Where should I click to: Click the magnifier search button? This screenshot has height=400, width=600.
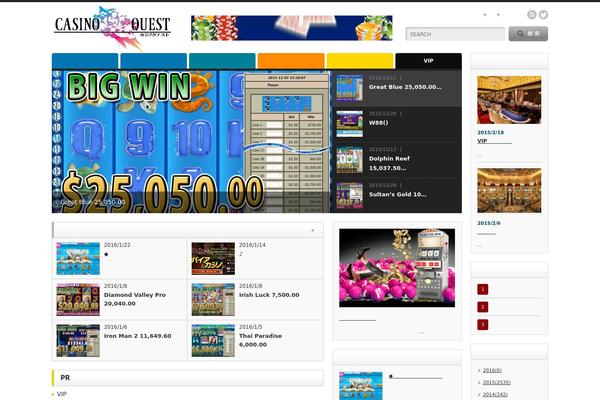[x=528, y=34]
